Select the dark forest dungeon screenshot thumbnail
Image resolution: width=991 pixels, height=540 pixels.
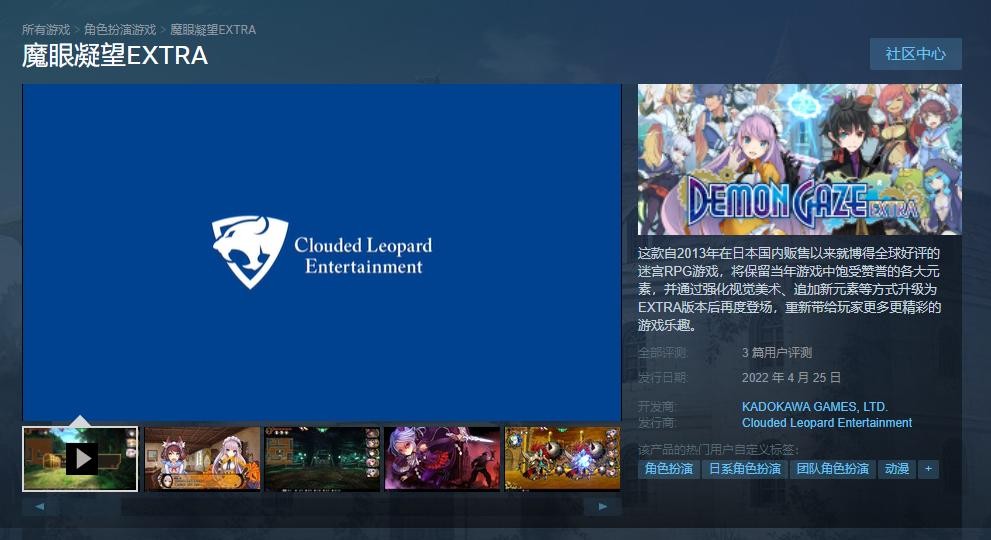[x=322, y=458]
